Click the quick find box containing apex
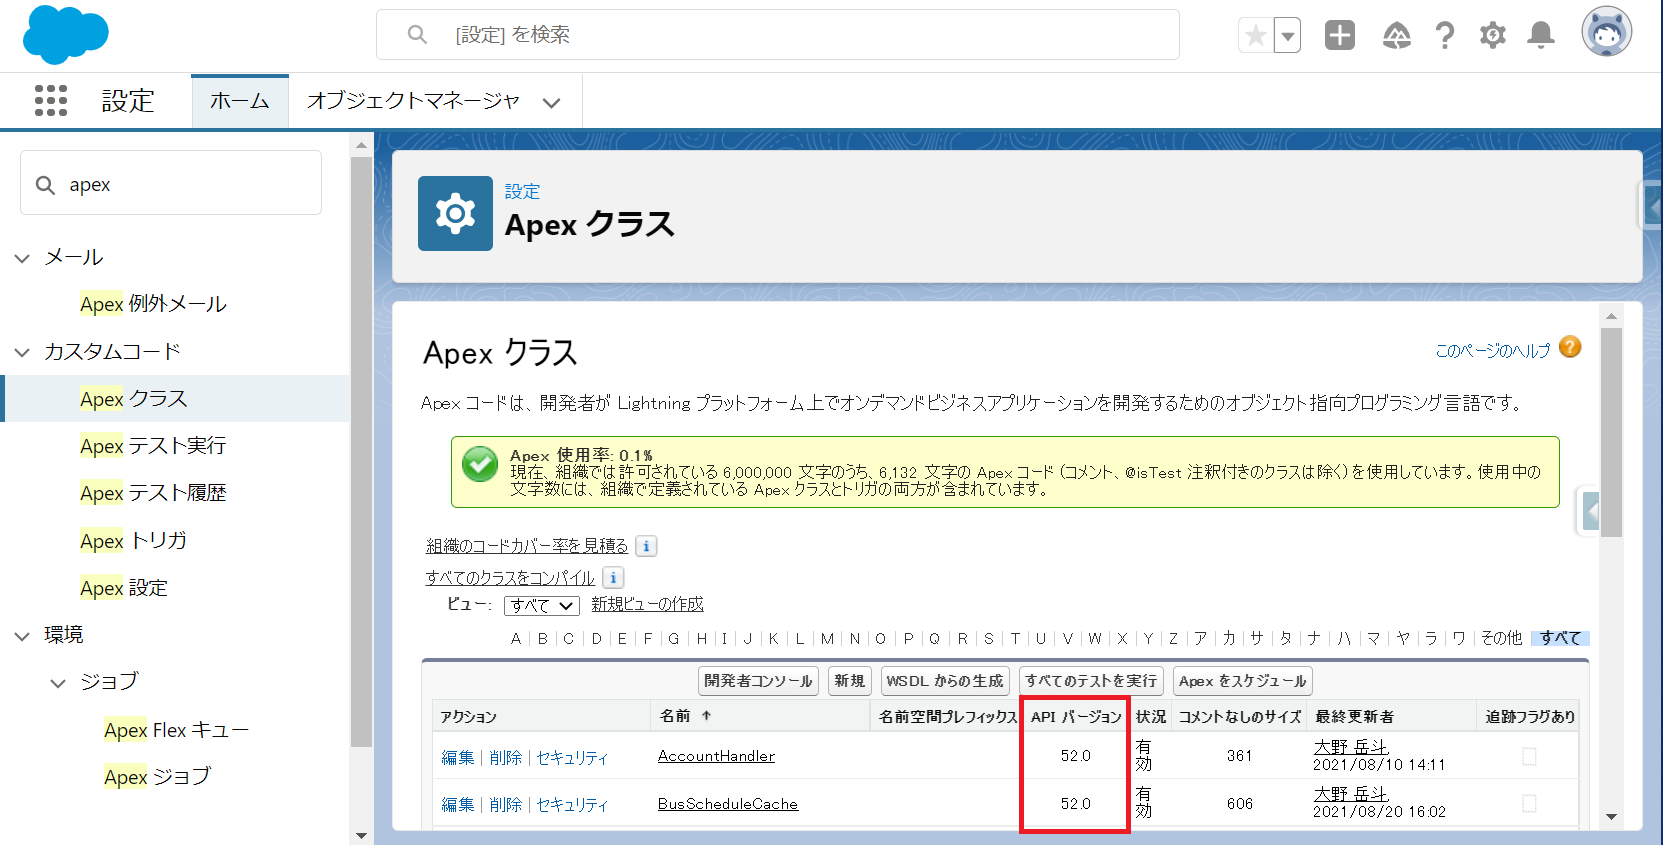This screenshot has width=1663, height=845. tap(171, 184)
